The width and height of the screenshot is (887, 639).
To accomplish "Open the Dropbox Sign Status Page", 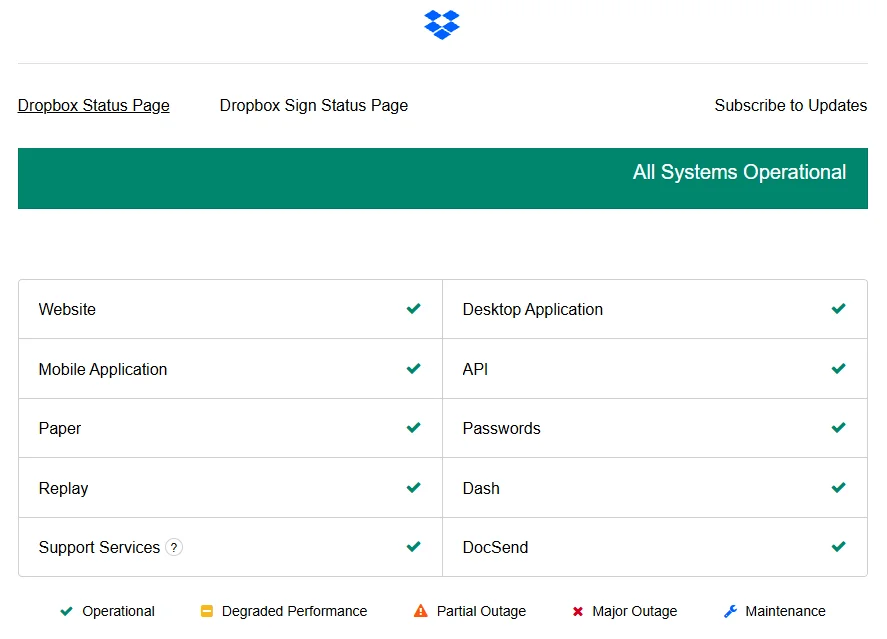I will tap(313, 105).
